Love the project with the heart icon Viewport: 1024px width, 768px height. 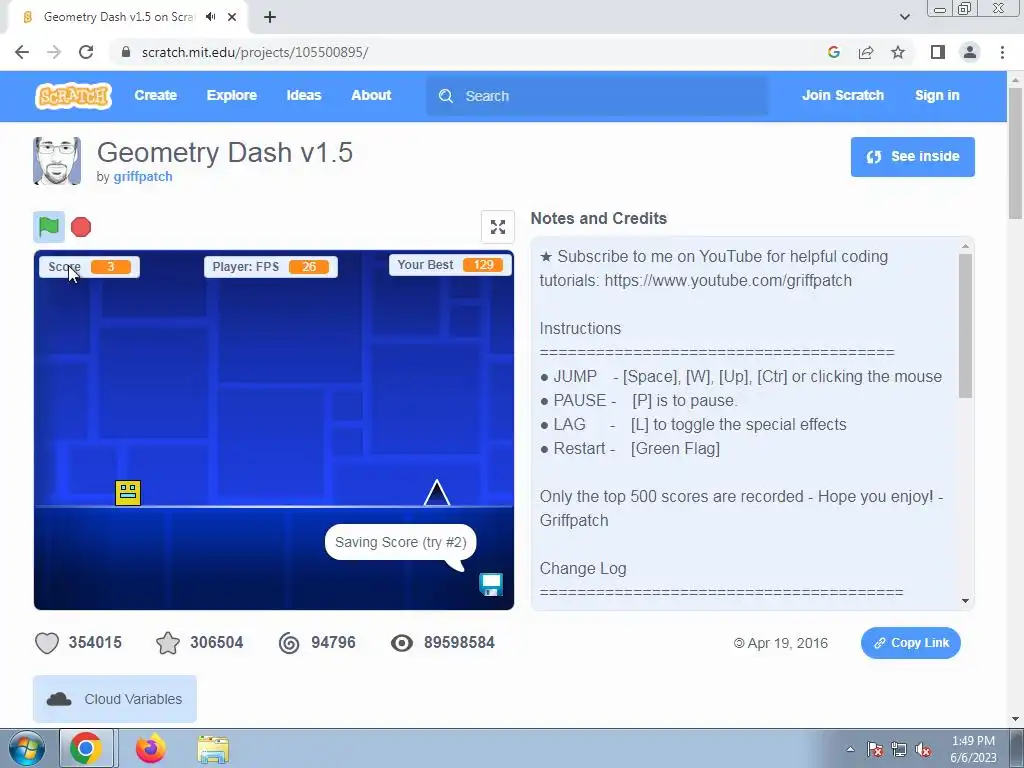(46, 643)
